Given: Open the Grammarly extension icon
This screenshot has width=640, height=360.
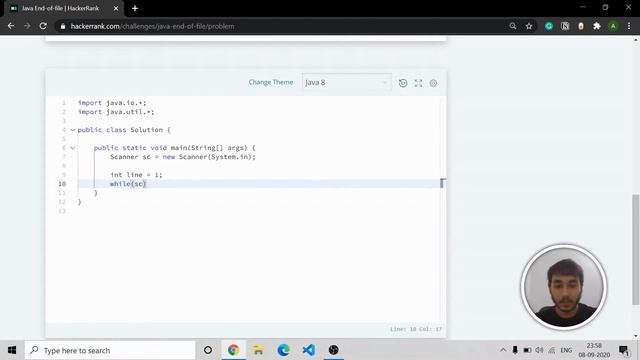Looking at the screenshot, I should (x=549, y=26).
